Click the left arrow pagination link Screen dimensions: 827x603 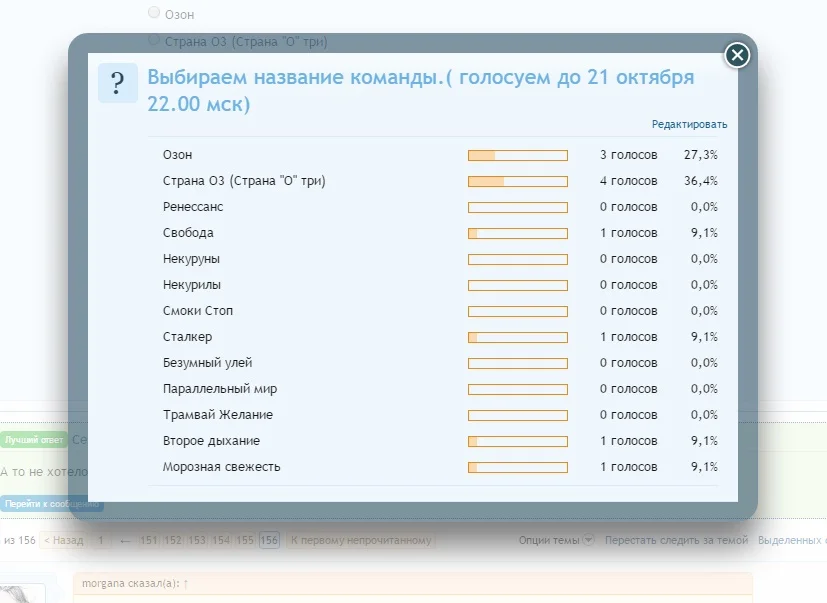pyautogui.click(x=125, y=540)
